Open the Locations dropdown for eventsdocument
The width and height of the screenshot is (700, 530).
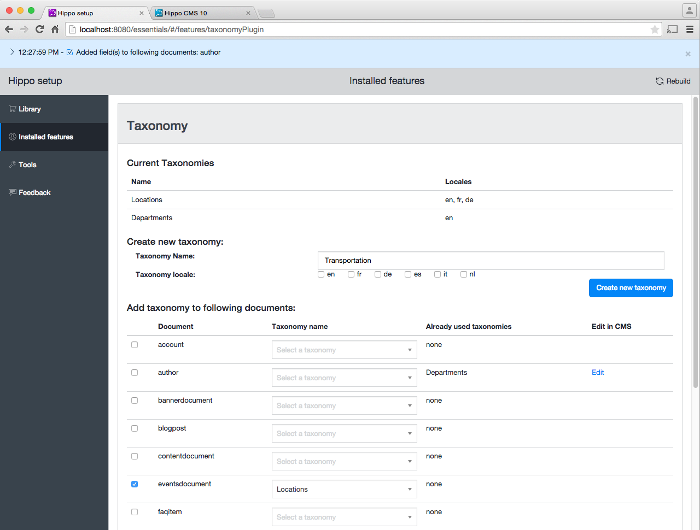(x=344, y=489)
